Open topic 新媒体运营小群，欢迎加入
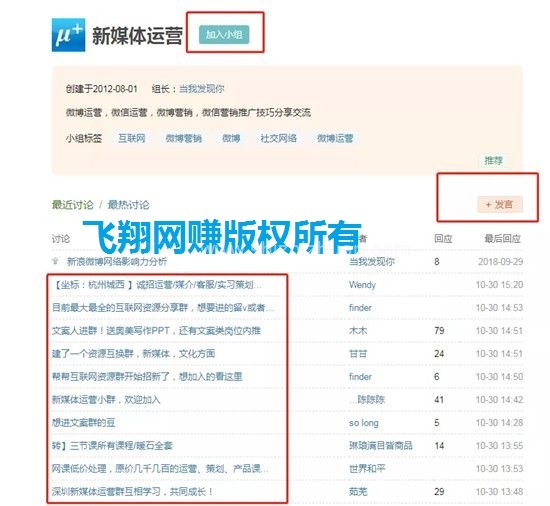550x506 pixels. [x=106, y=400]
